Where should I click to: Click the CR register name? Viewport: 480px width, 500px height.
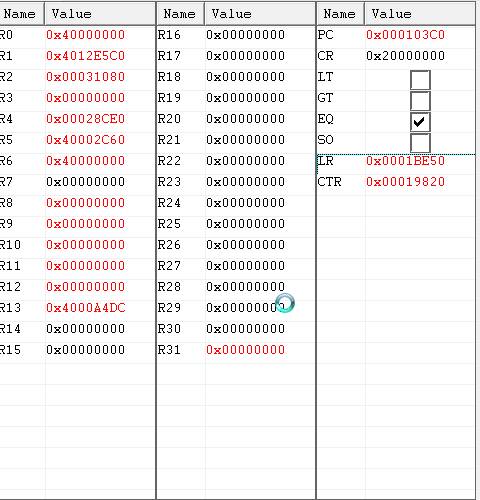coord(325,56)
